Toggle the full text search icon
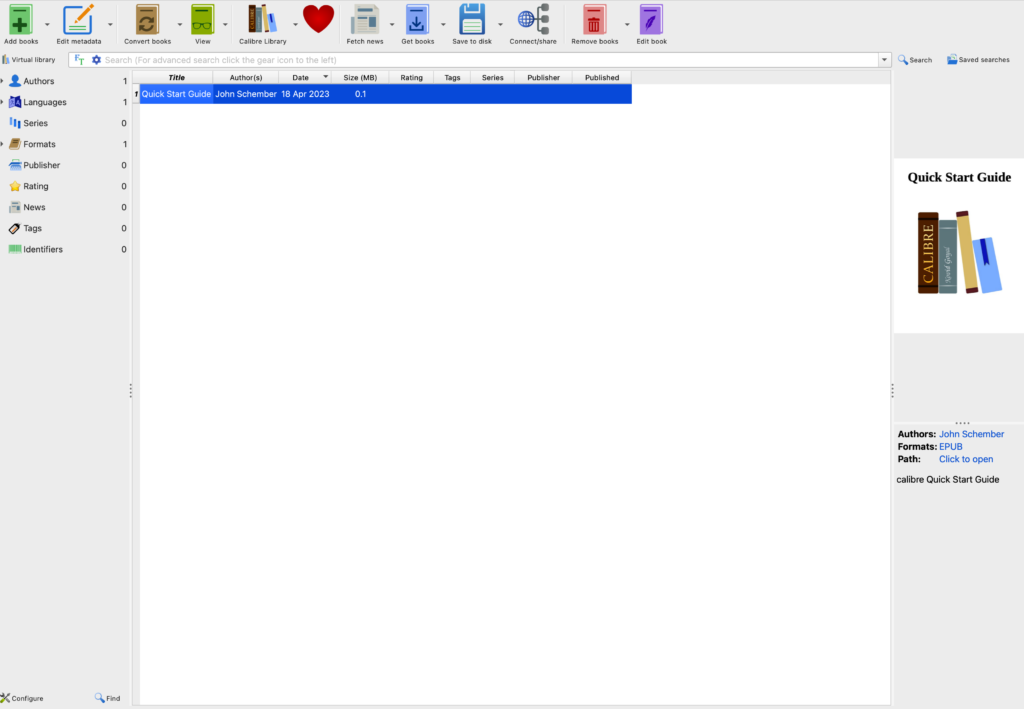Screen dimensions: 1024x709 [x=80, y=60]
